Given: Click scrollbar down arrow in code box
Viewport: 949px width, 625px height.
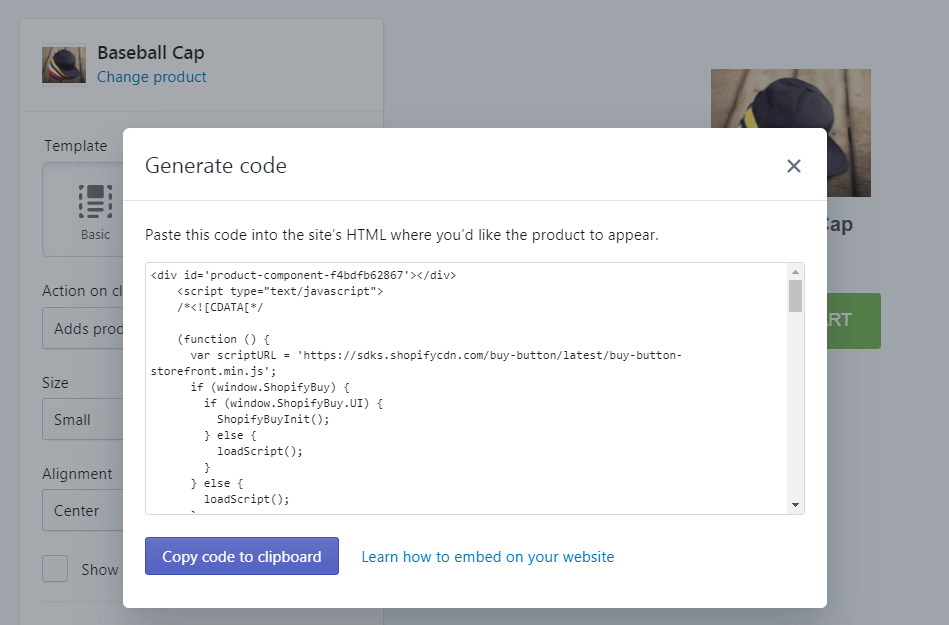Looking at the screenshot, I should (x=795, y=505).
